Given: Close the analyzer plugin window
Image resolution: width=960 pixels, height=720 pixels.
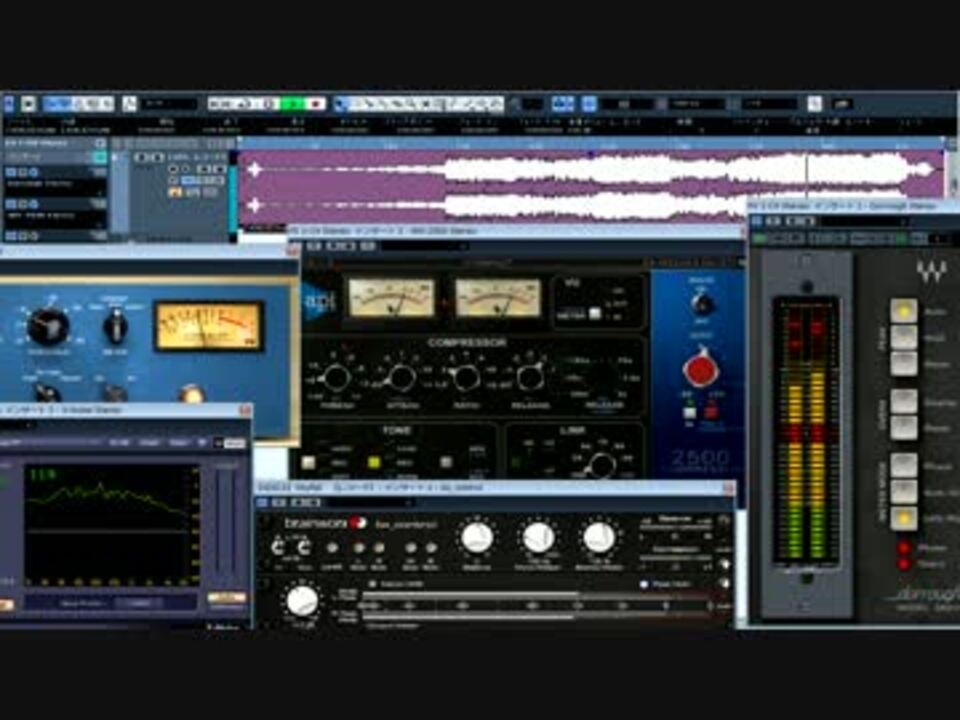Looking at the screenshot, I should [x=245, y=410].
